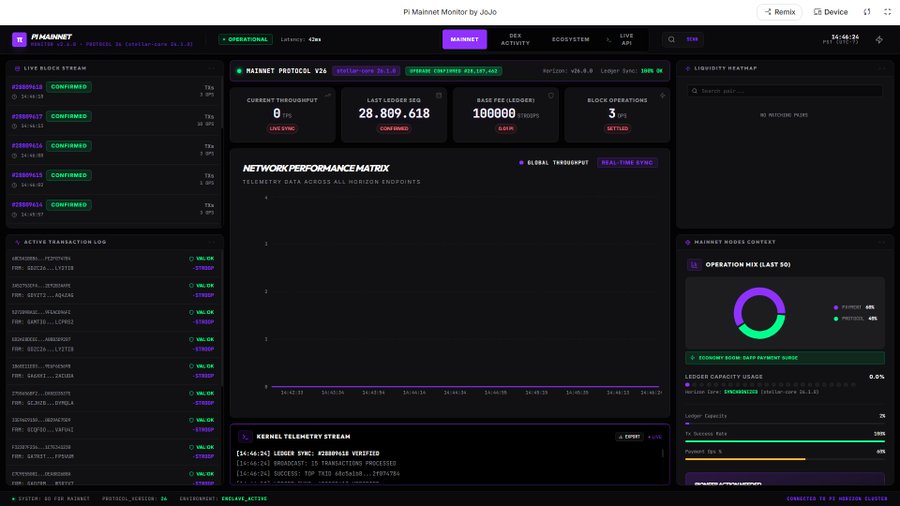Open the DEX Activity tab
The image size is (900, 506).
pyautogui.click(x=515, y=40)
